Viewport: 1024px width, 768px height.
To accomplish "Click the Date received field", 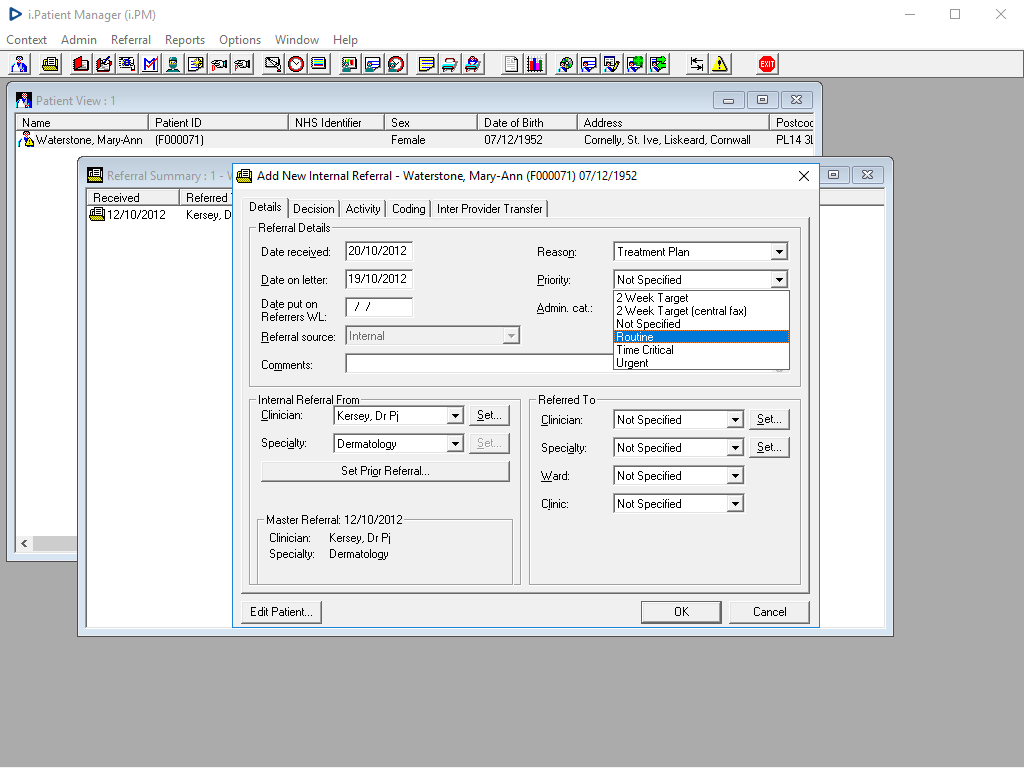I will [x=379, y=251].
